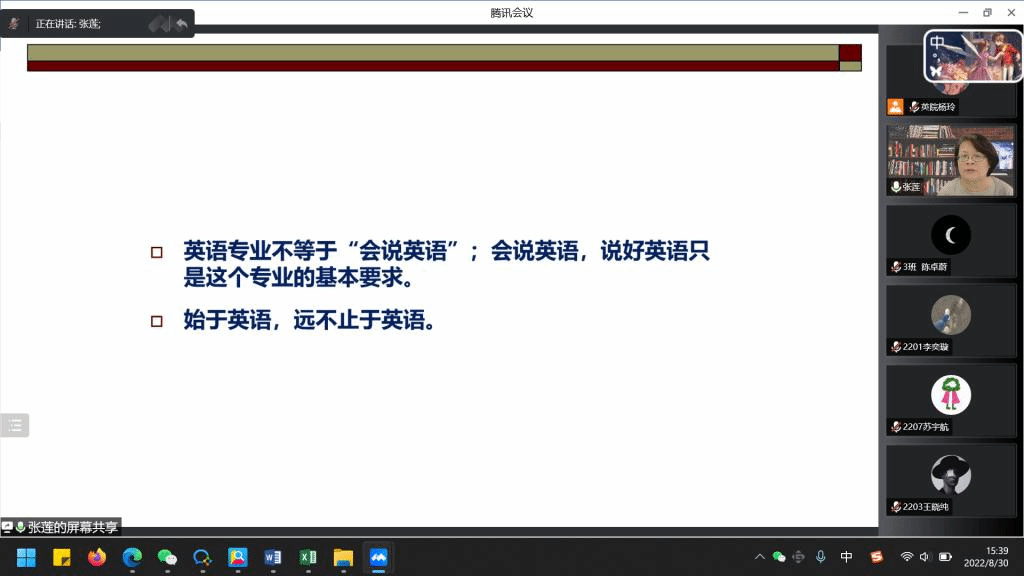This screenshot has width=1024, height=576.
Task: Open Word from the taskbar
Action: (x=272, y=557)
